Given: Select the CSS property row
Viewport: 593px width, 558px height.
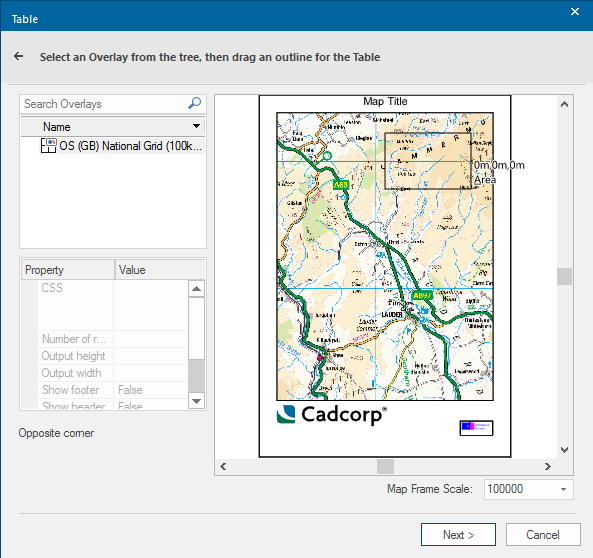Looking at the screenshot, I should (113, 305).
